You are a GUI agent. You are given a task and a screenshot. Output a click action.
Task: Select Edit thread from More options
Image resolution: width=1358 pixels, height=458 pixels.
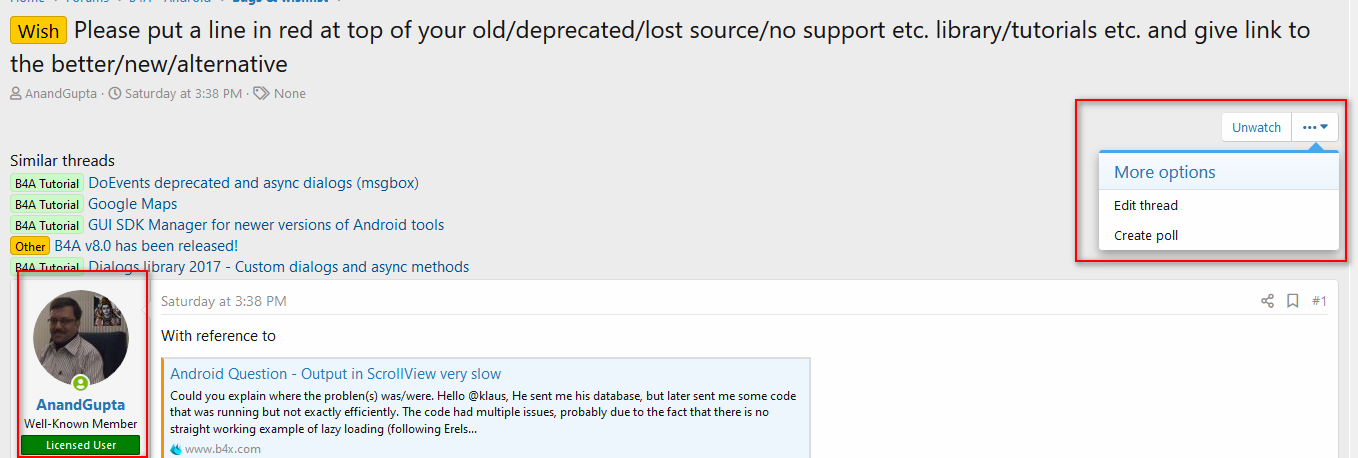(1146, 205)
